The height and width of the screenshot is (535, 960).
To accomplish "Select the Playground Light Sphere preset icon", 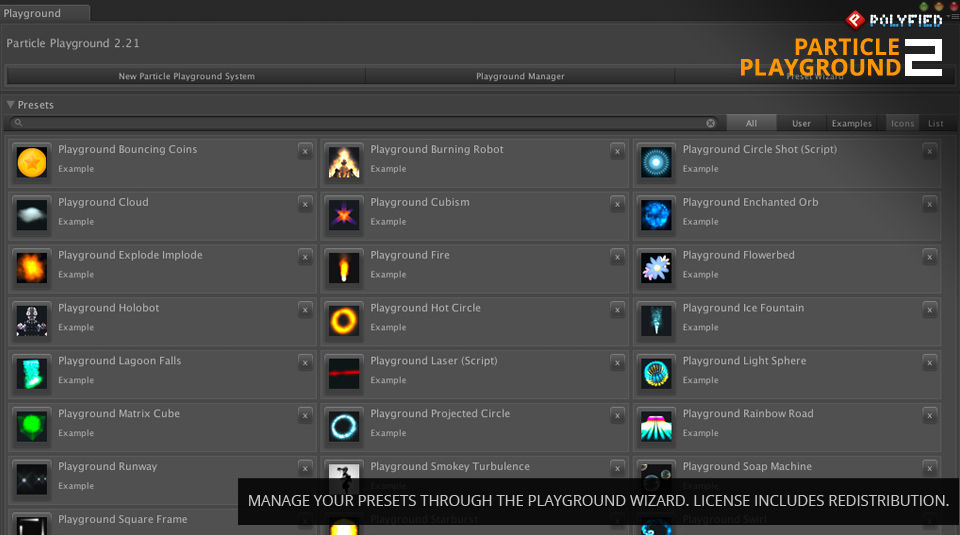I will (x=656, y=373).
